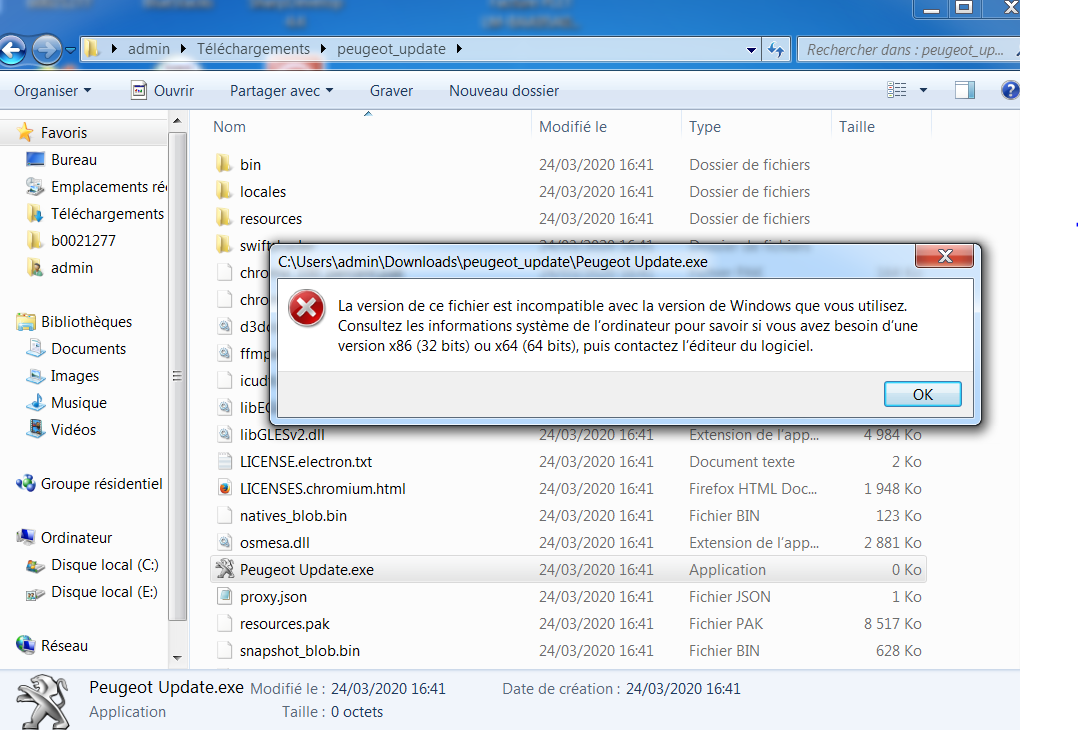Click Ouvrir in the toolbar

tap(163, 91)
